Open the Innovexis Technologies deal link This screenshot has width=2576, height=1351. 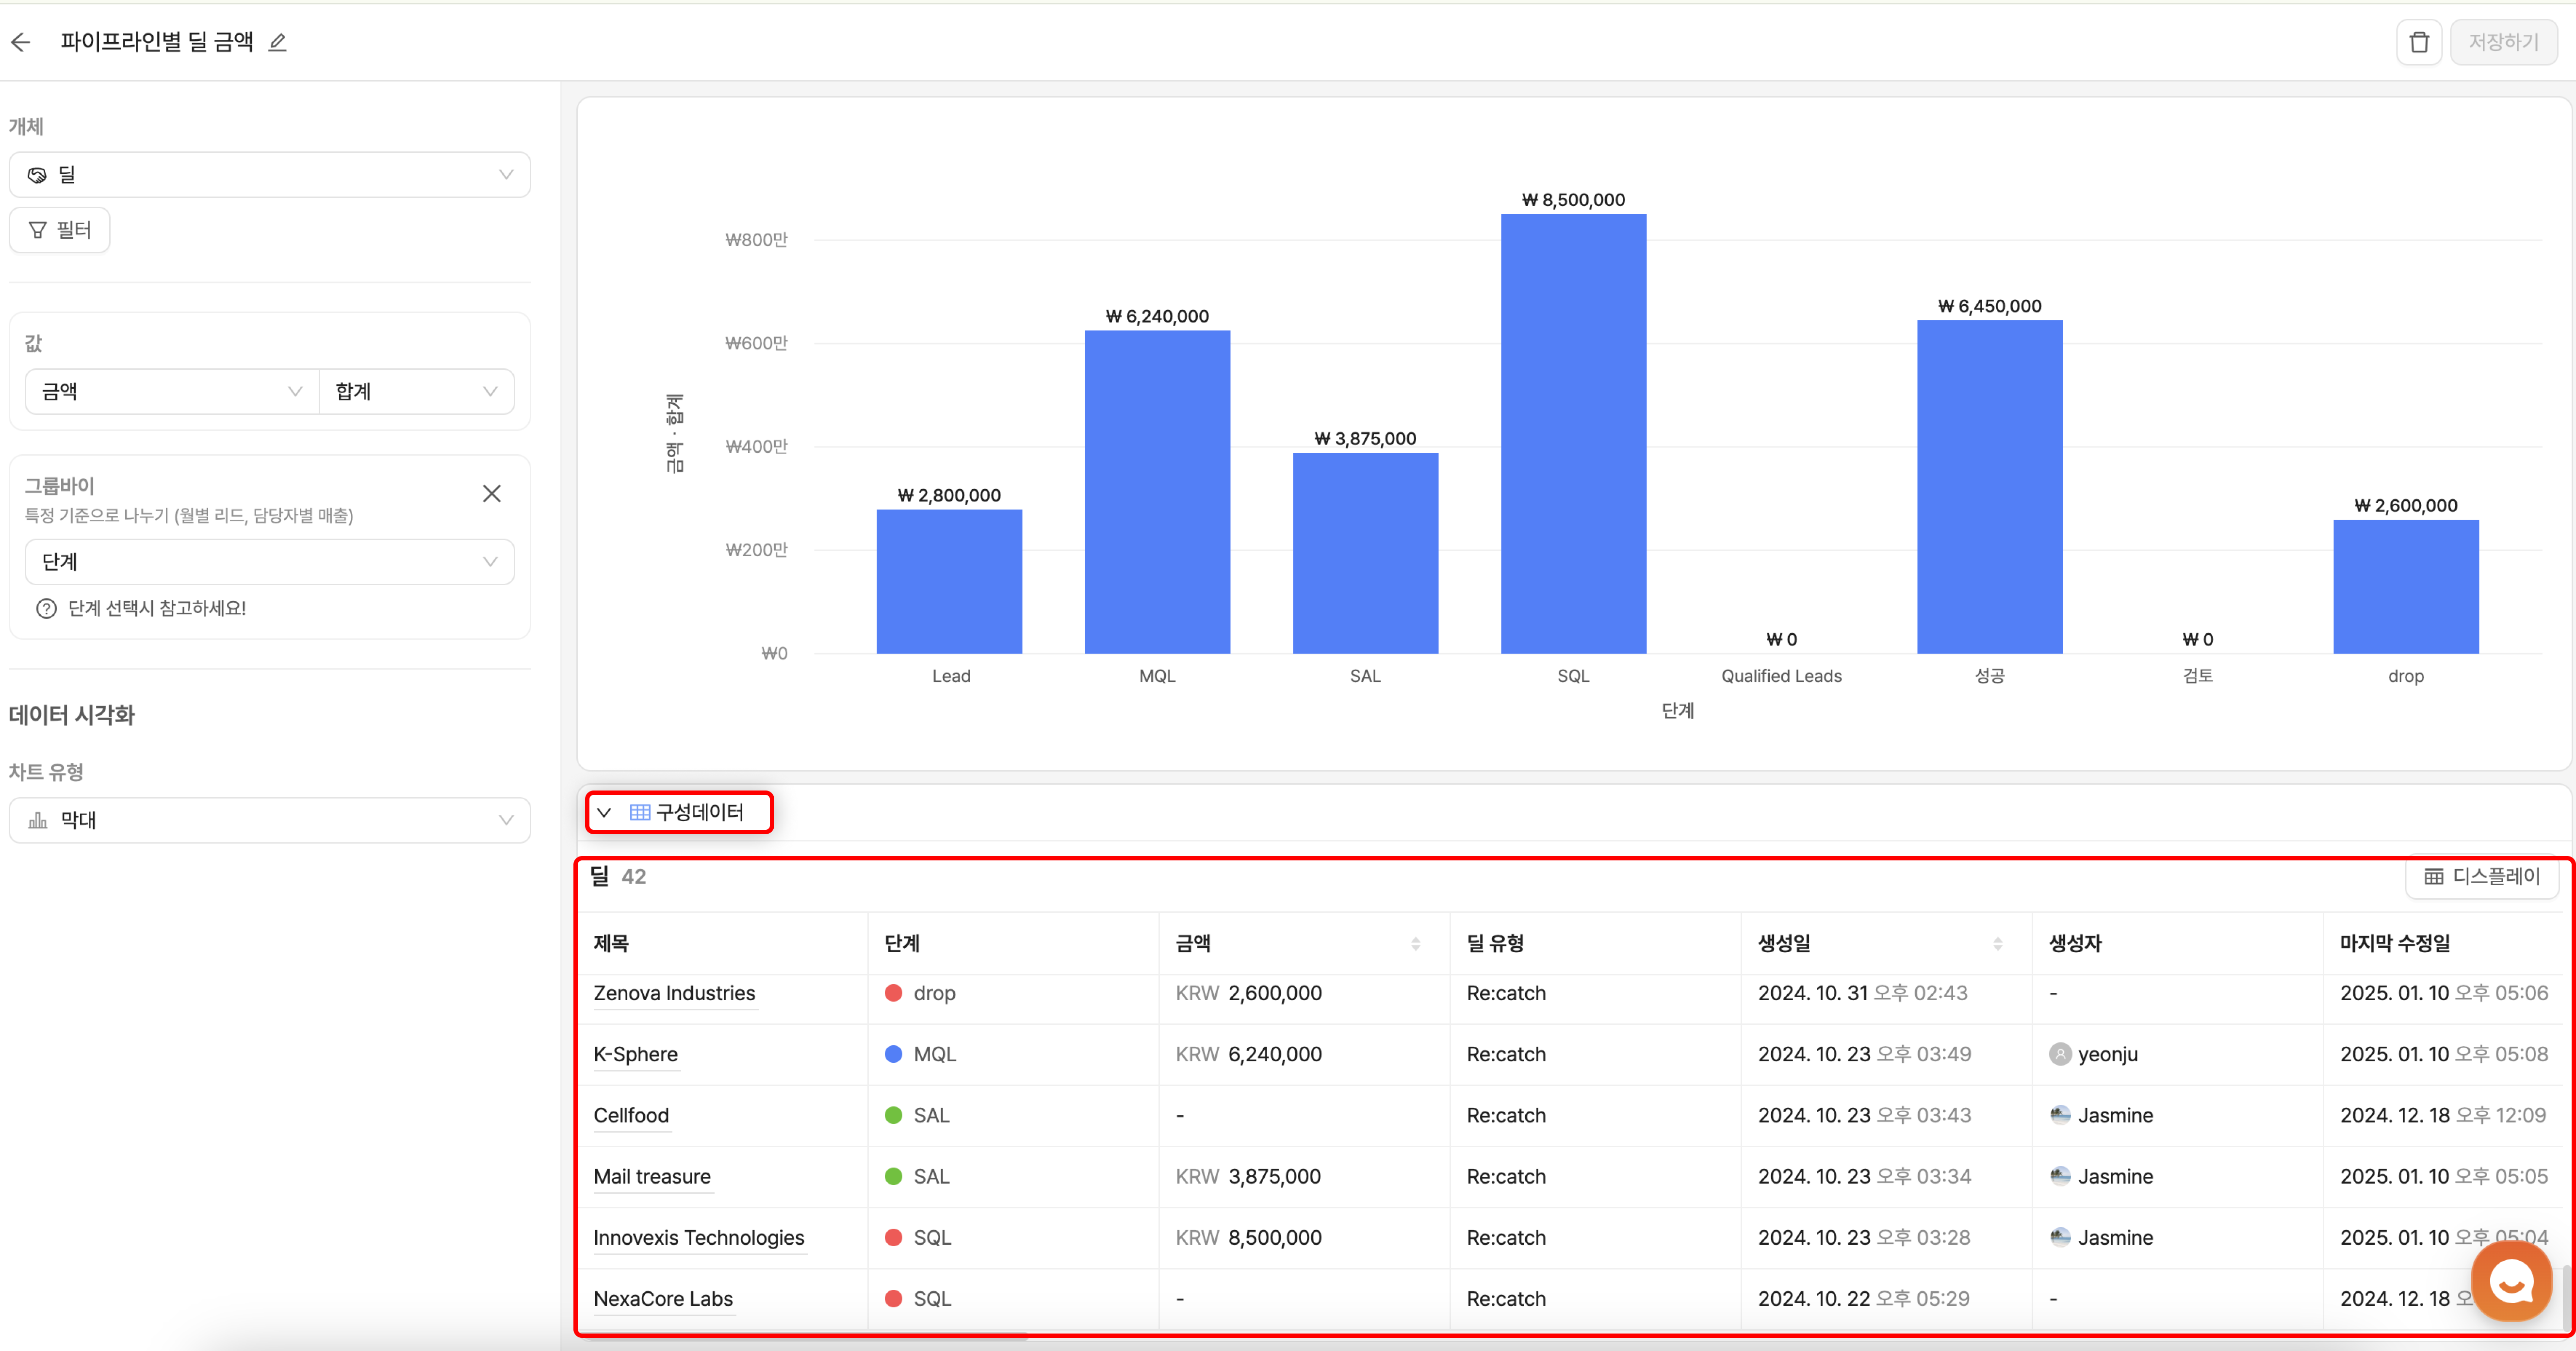coord(698,1237)
